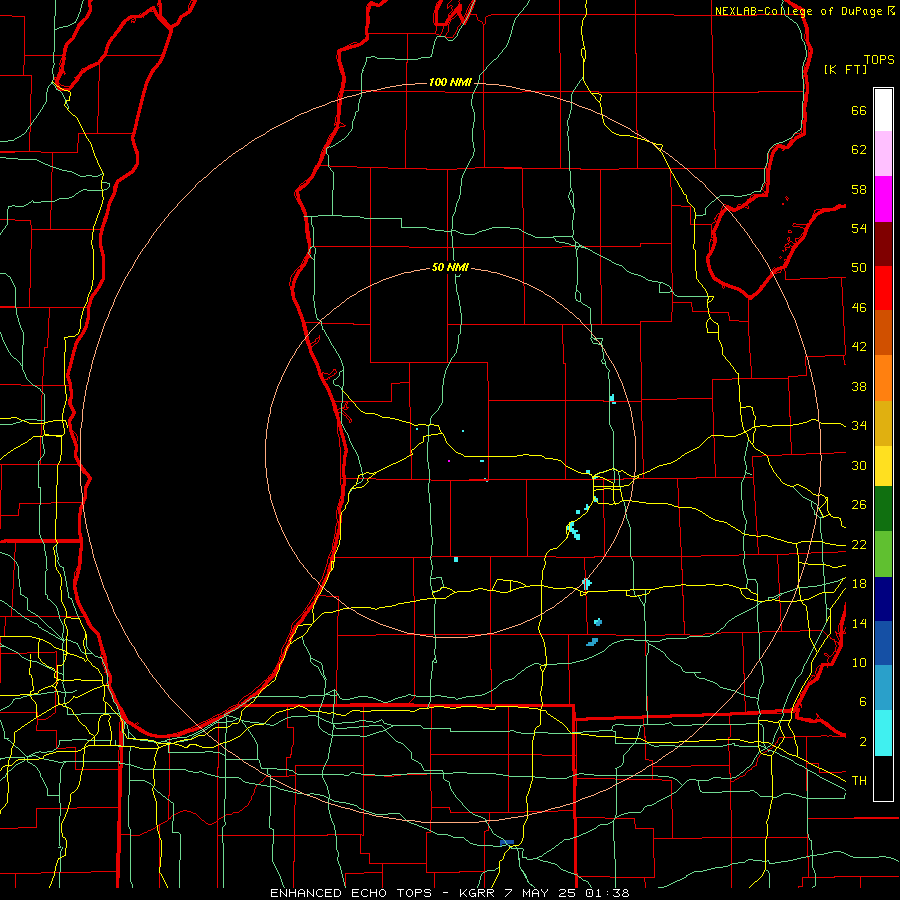Pick the light blue legend swatch

(883, 688)
